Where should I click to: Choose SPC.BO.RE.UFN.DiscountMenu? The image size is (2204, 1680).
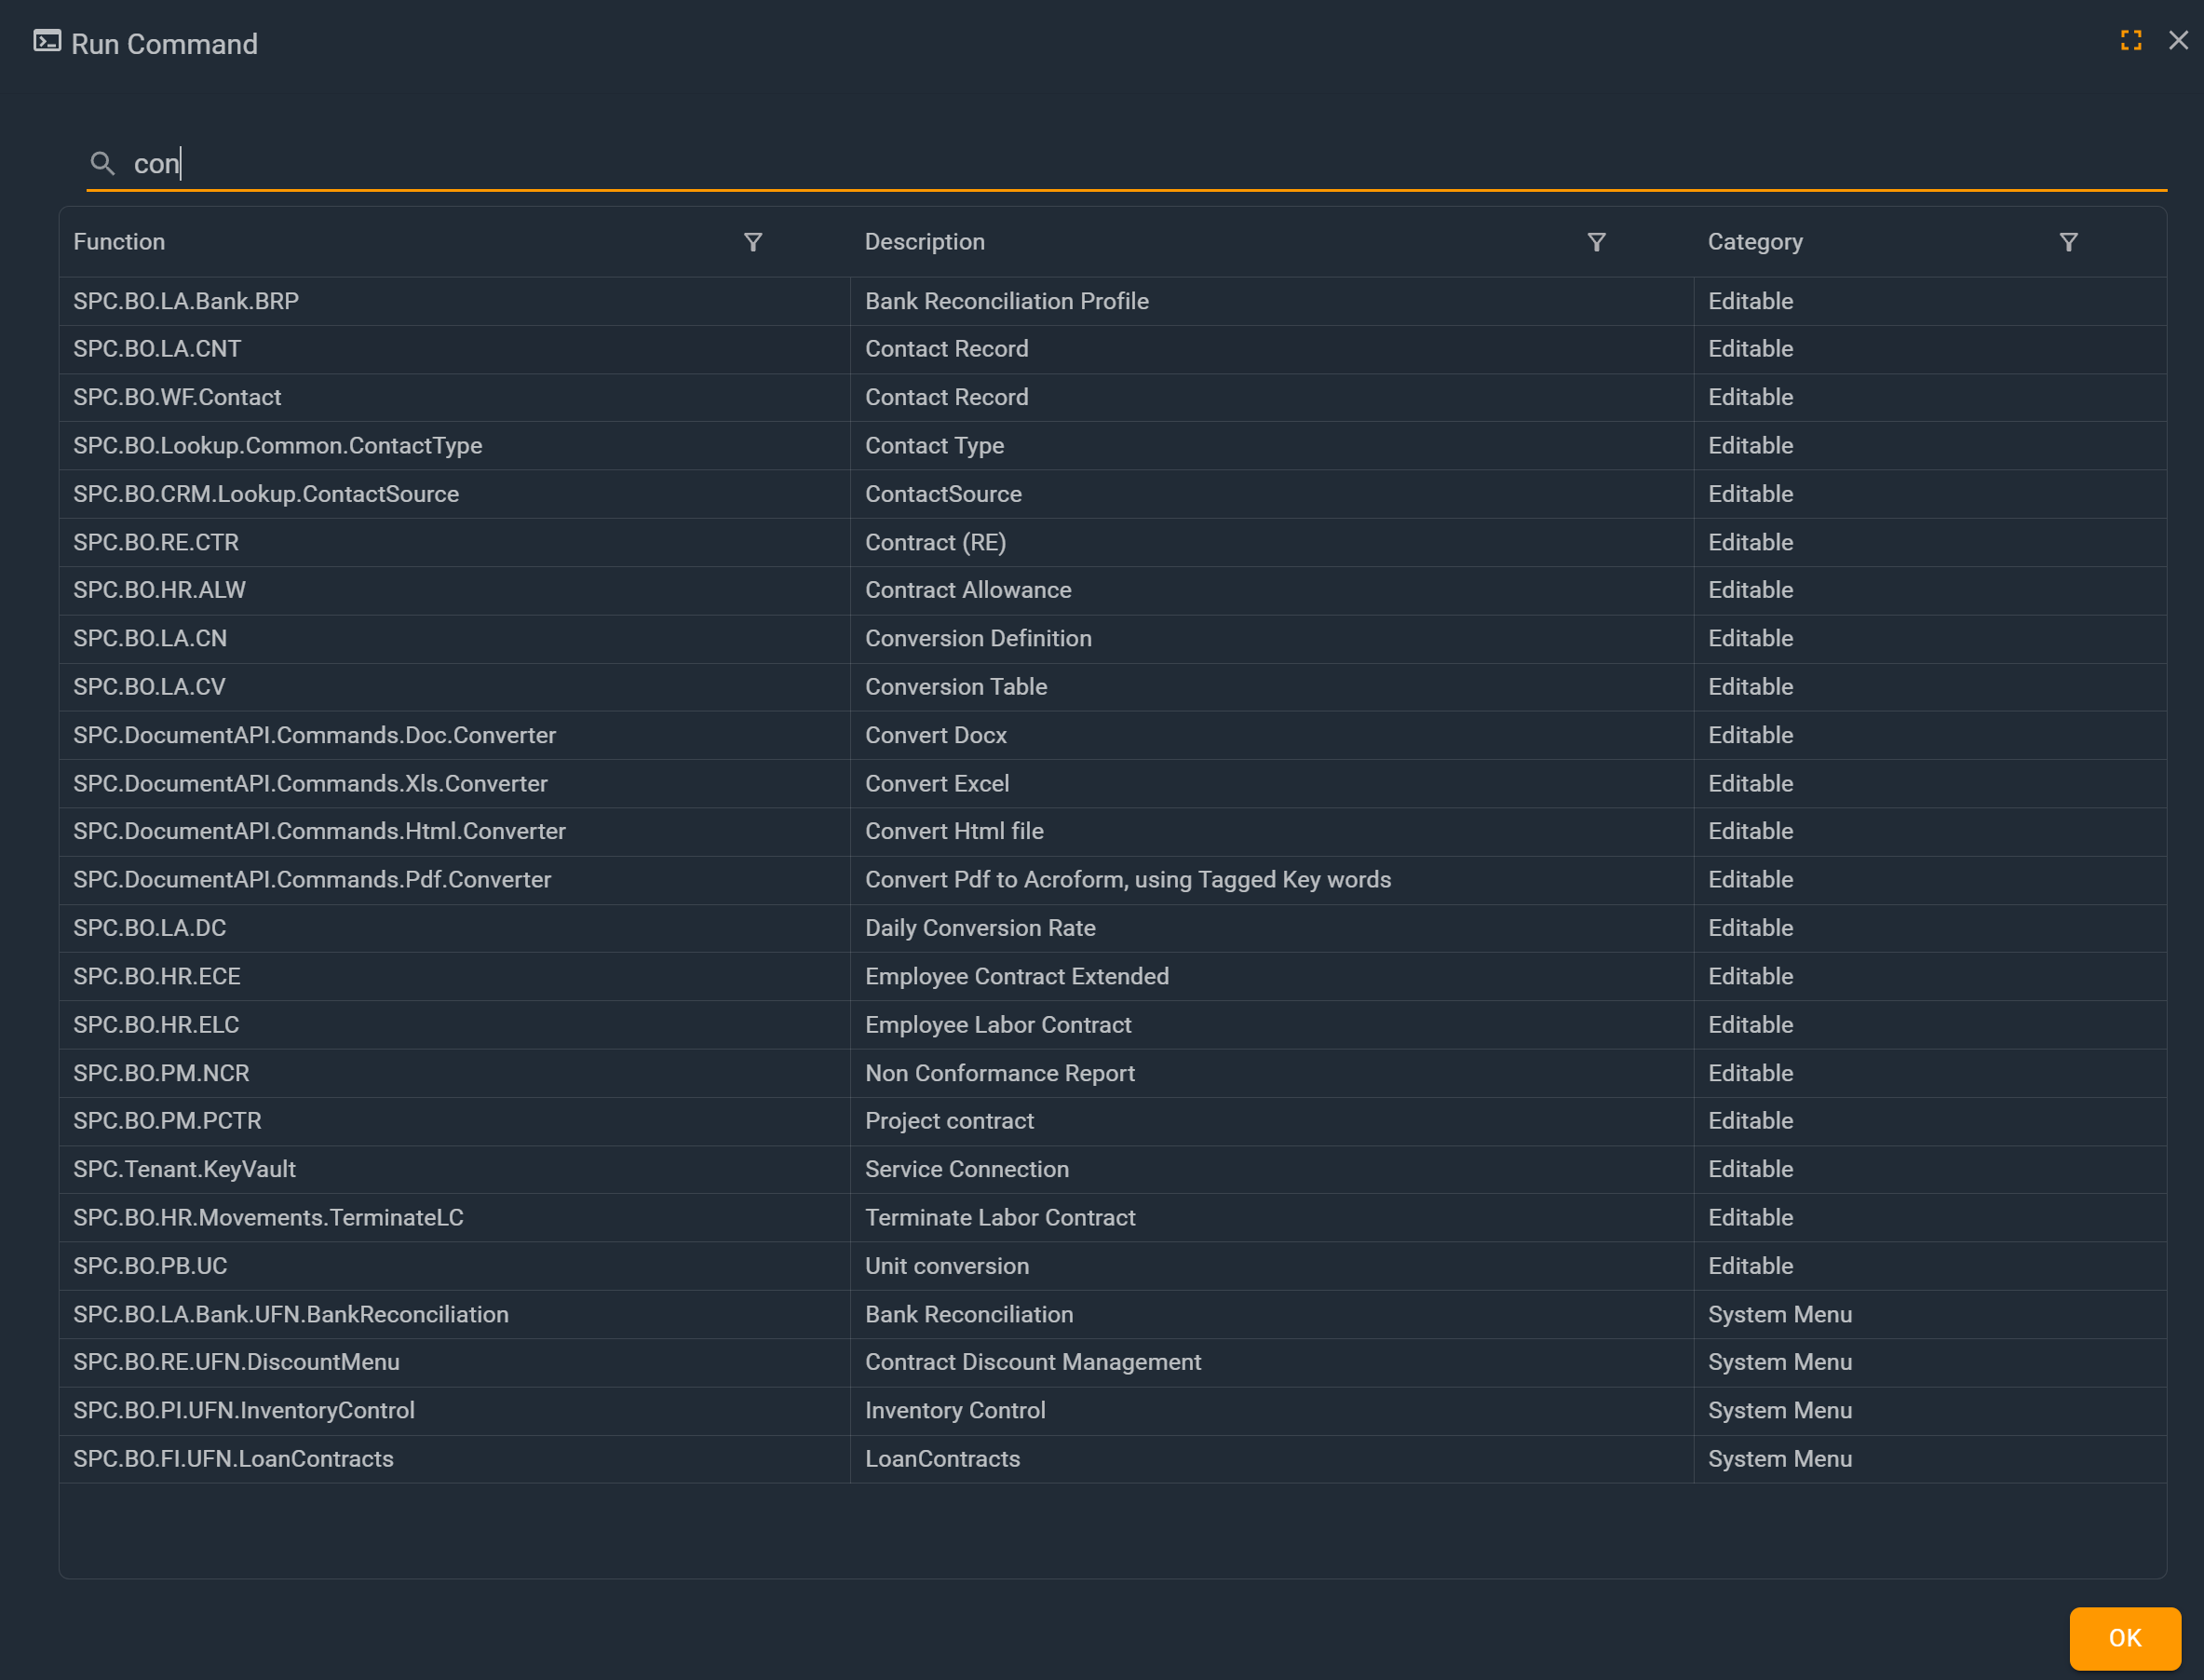click(x=236, y=1362)
